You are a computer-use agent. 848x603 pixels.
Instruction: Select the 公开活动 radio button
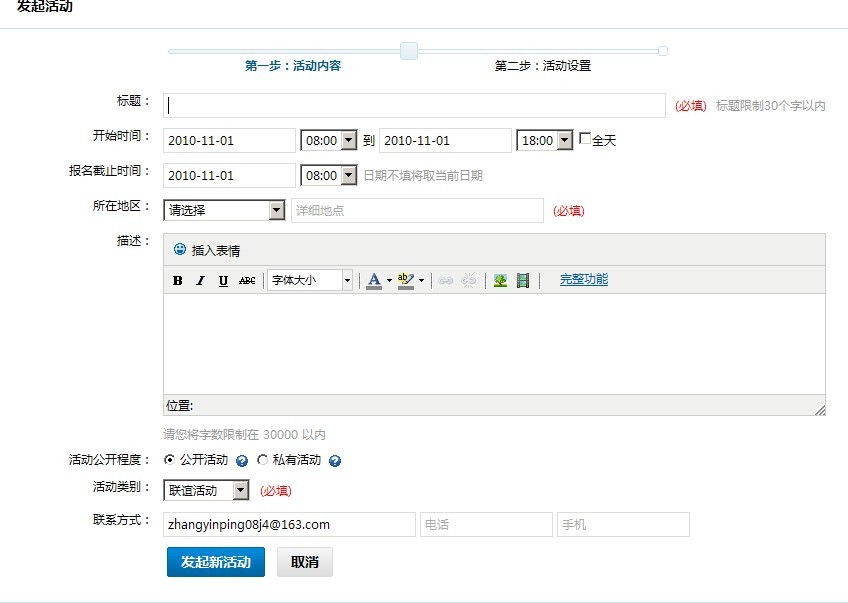[169, 460]
